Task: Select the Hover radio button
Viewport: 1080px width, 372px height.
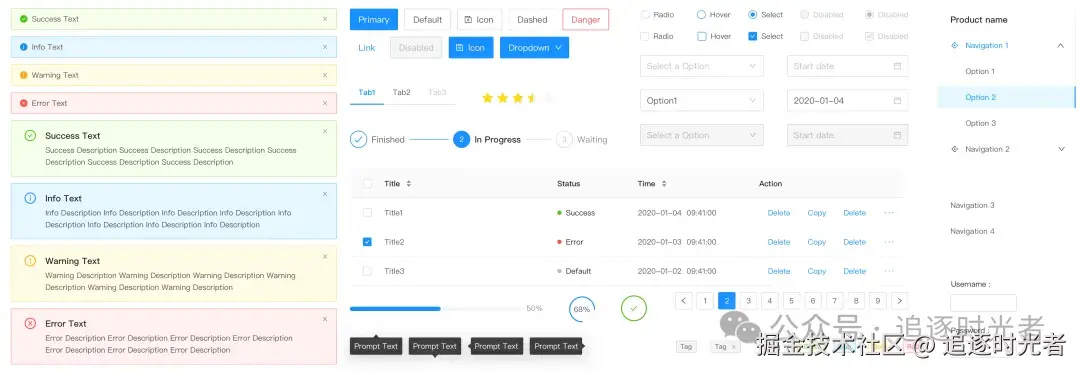Action: click(x=701, y=14)
